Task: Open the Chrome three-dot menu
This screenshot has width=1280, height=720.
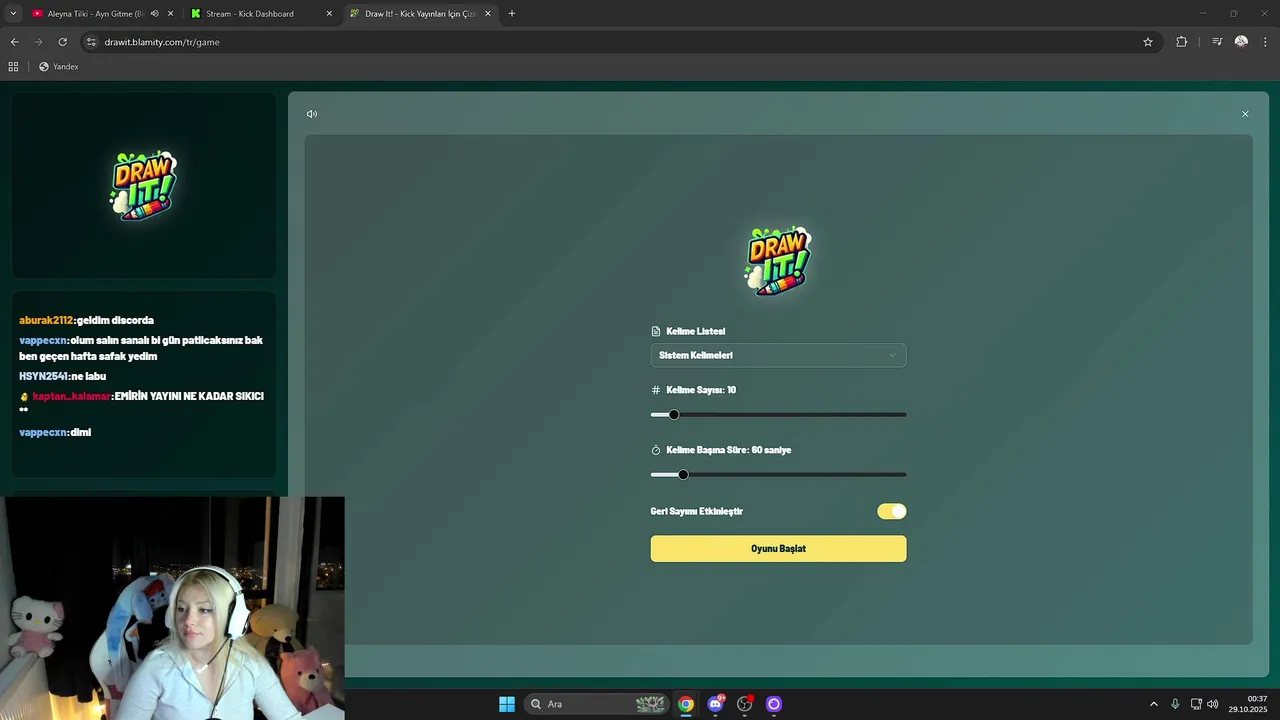Action: (x=1266, y=42)
